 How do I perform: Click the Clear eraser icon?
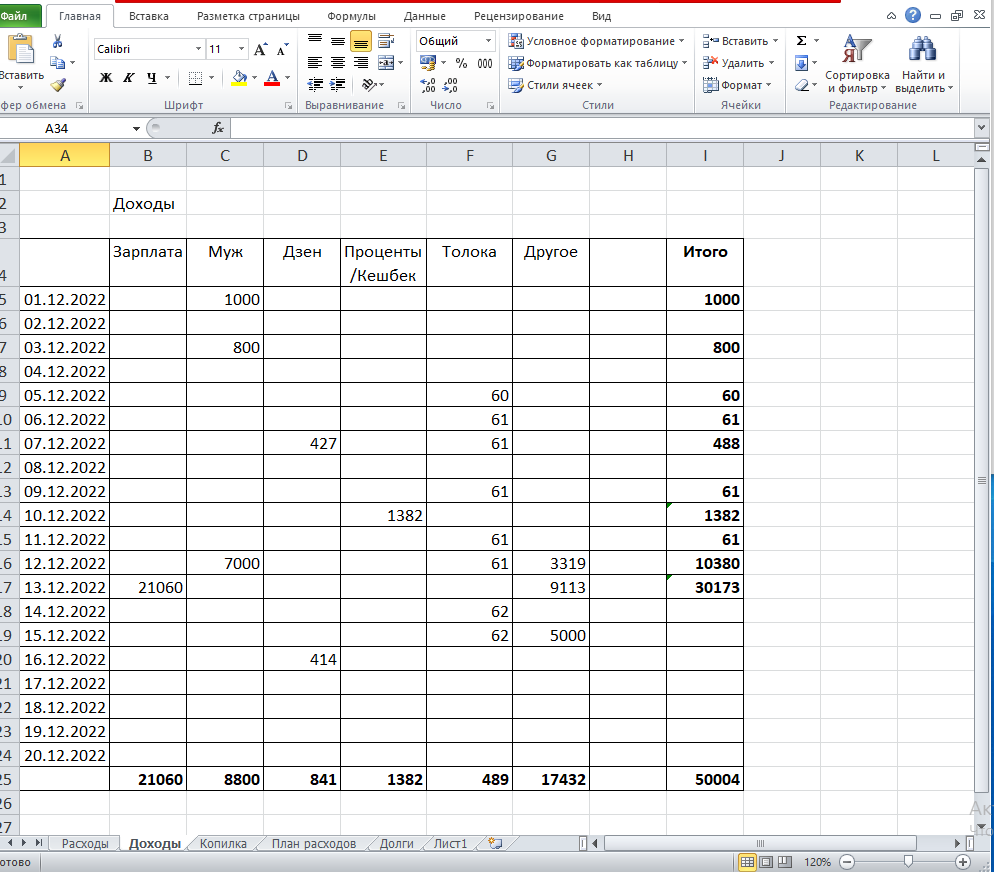point(802,85)
